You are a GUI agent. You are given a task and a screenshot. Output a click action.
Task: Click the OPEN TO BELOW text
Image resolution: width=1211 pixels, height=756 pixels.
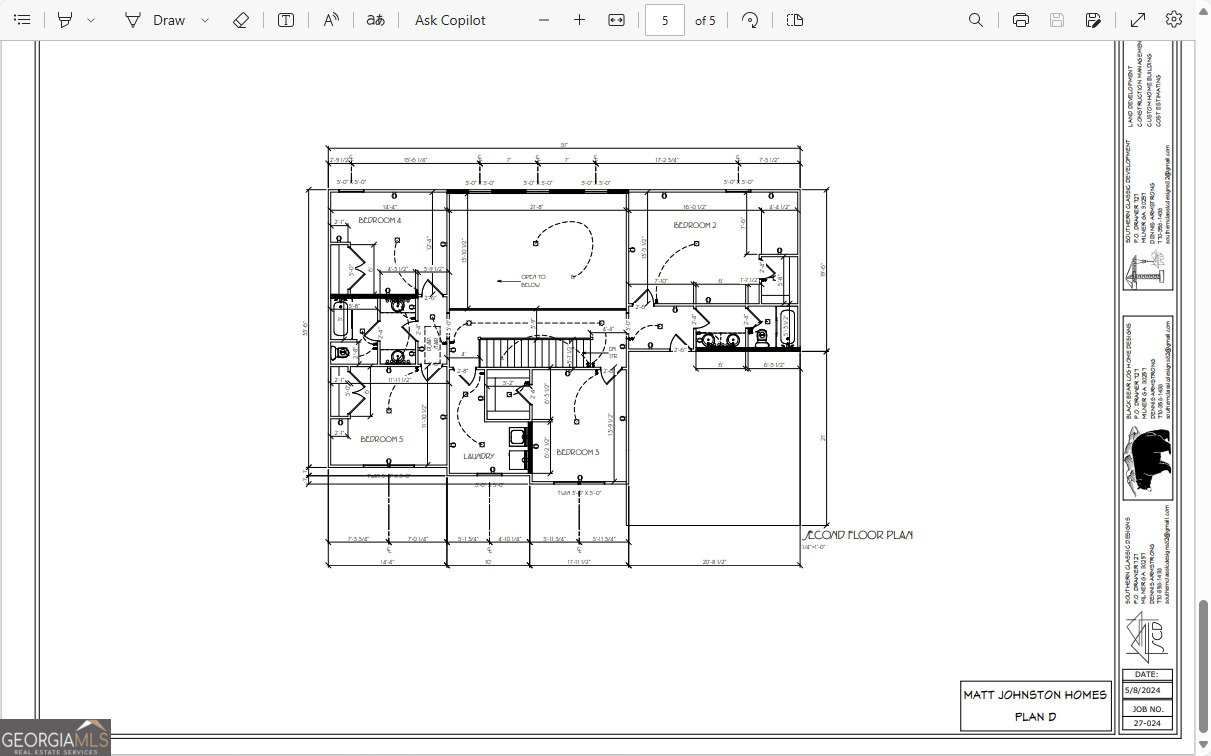(532, 281)
